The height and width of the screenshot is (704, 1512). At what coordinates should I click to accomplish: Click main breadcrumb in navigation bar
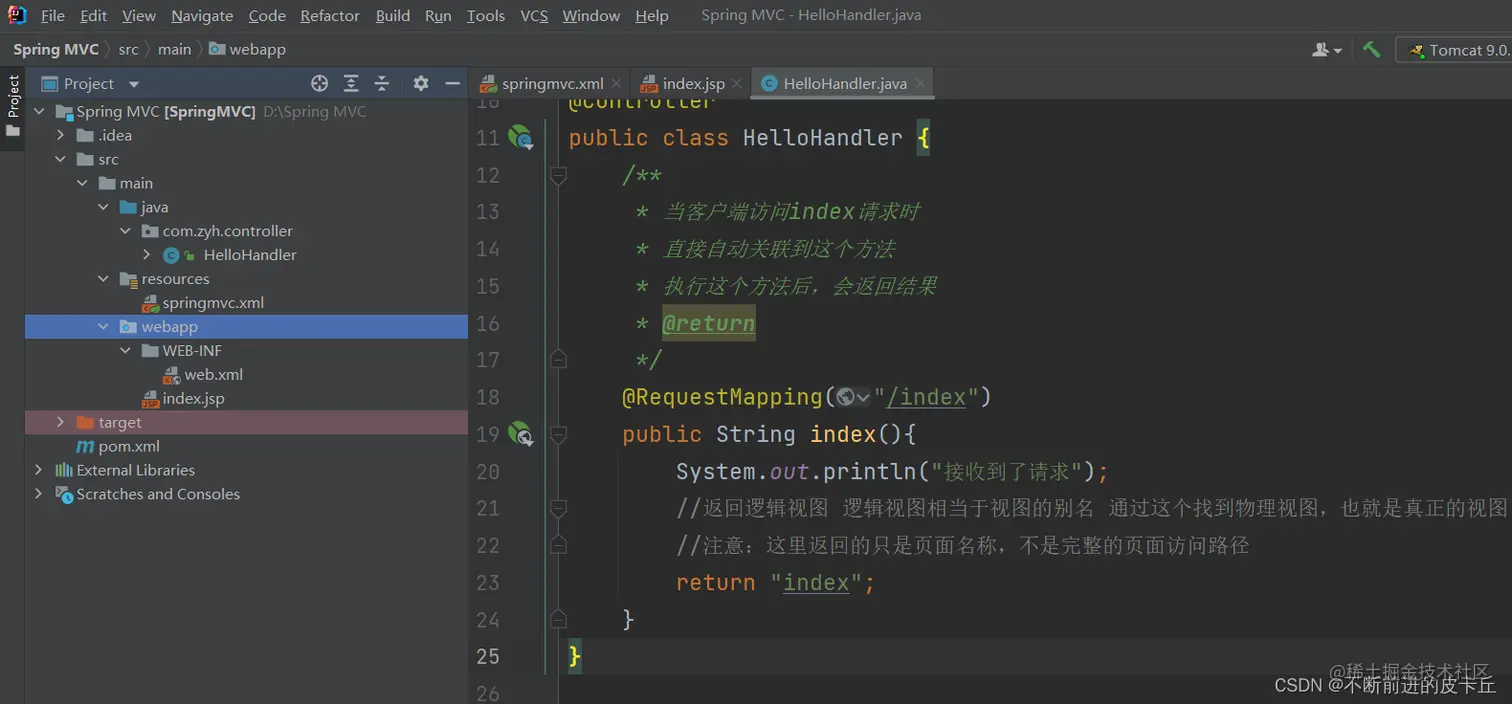[x=174, y=49]
